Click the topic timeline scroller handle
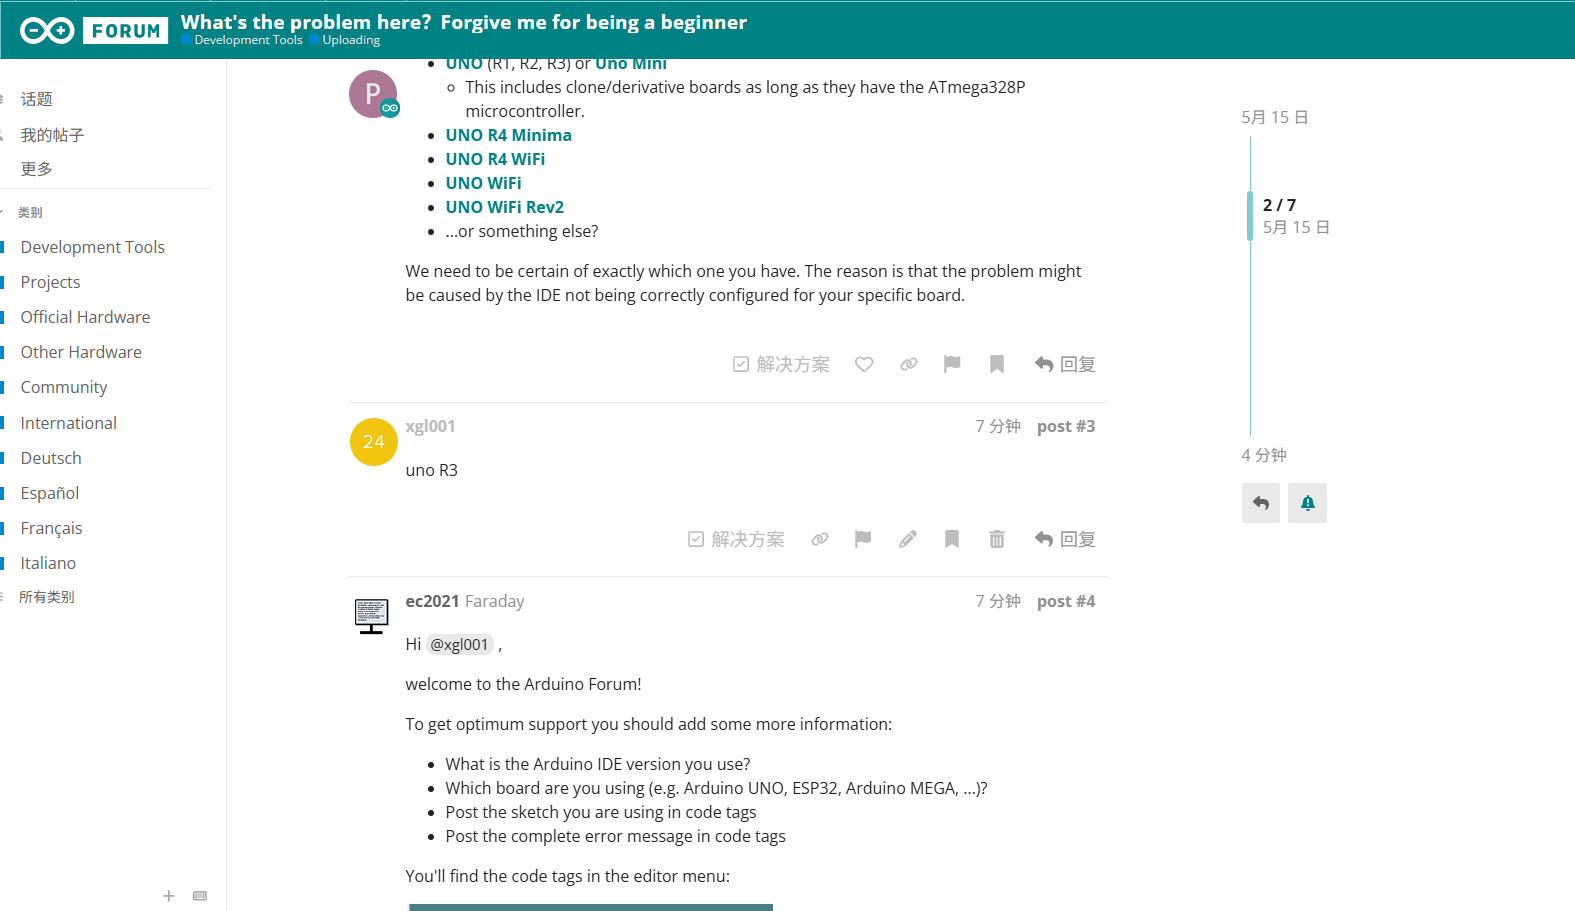1575x911 pixels. [x=1250, y=215]
